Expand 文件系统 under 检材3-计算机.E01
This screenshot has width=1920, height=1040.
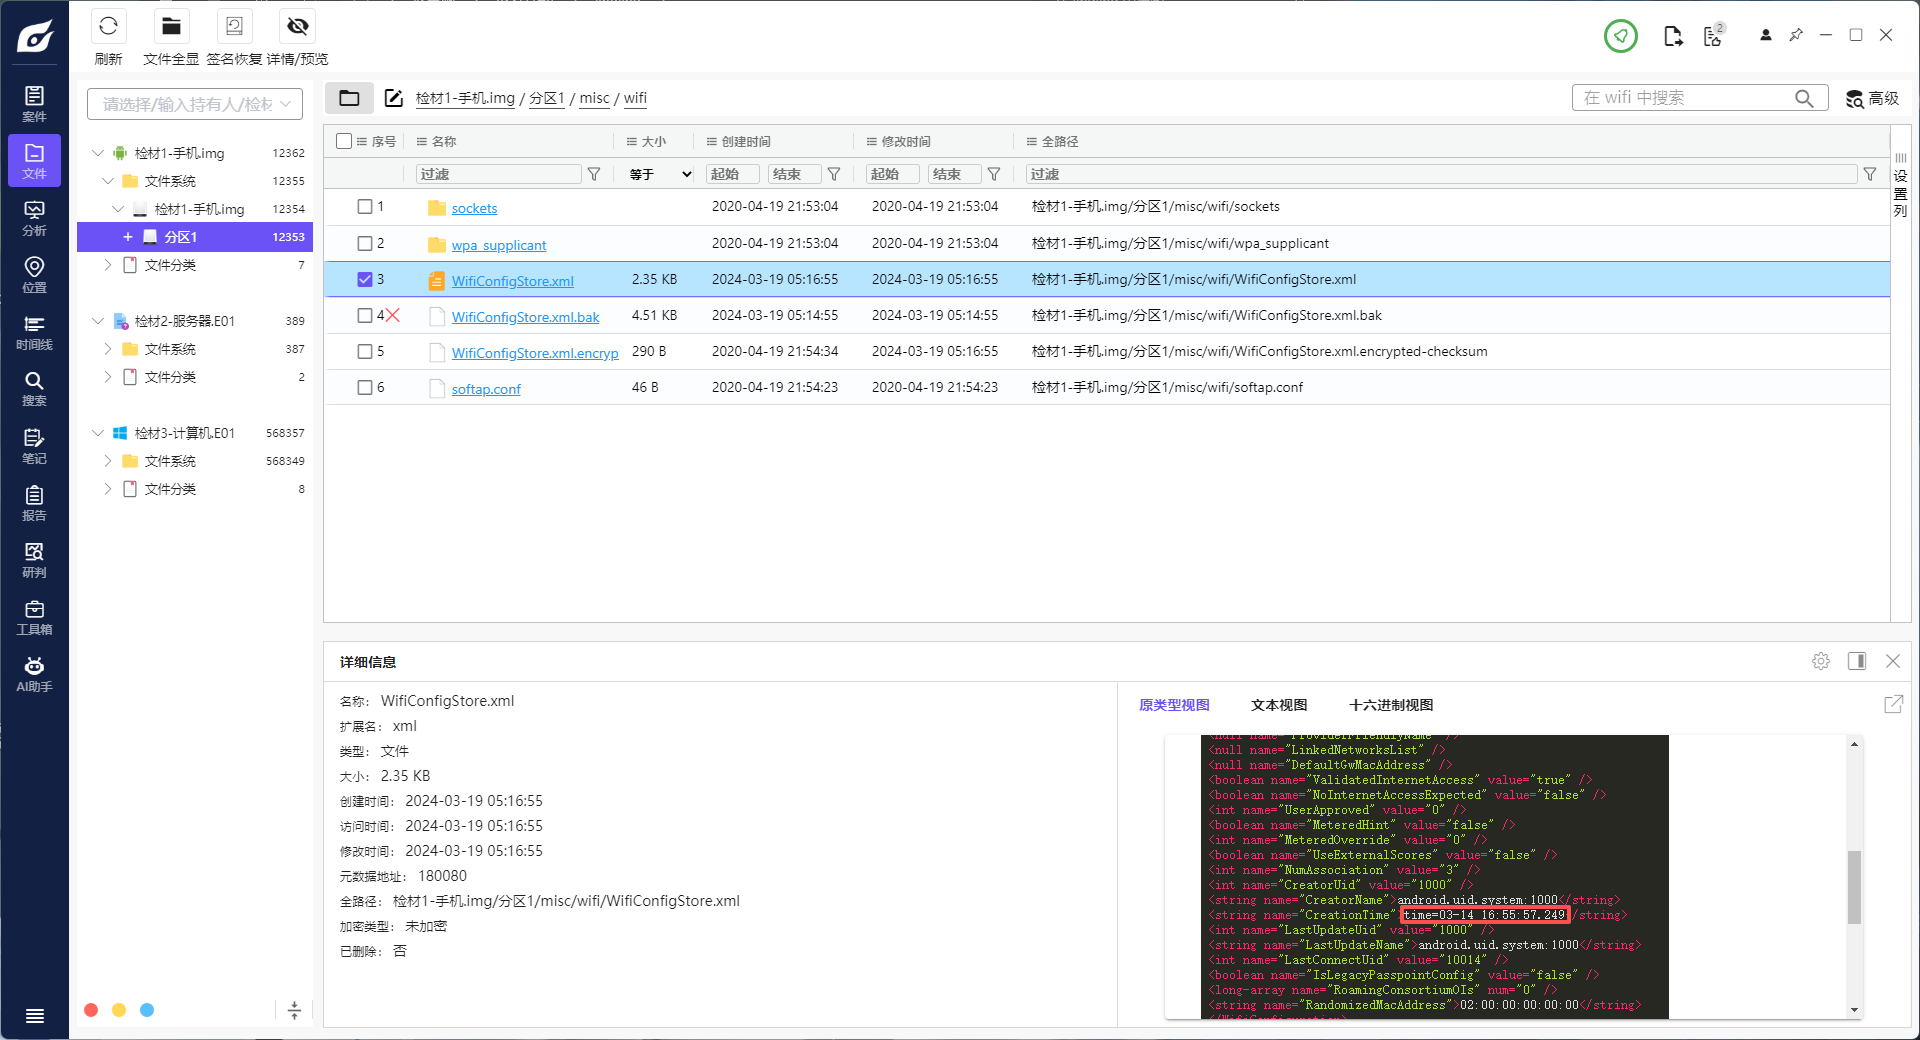point(108,461)
